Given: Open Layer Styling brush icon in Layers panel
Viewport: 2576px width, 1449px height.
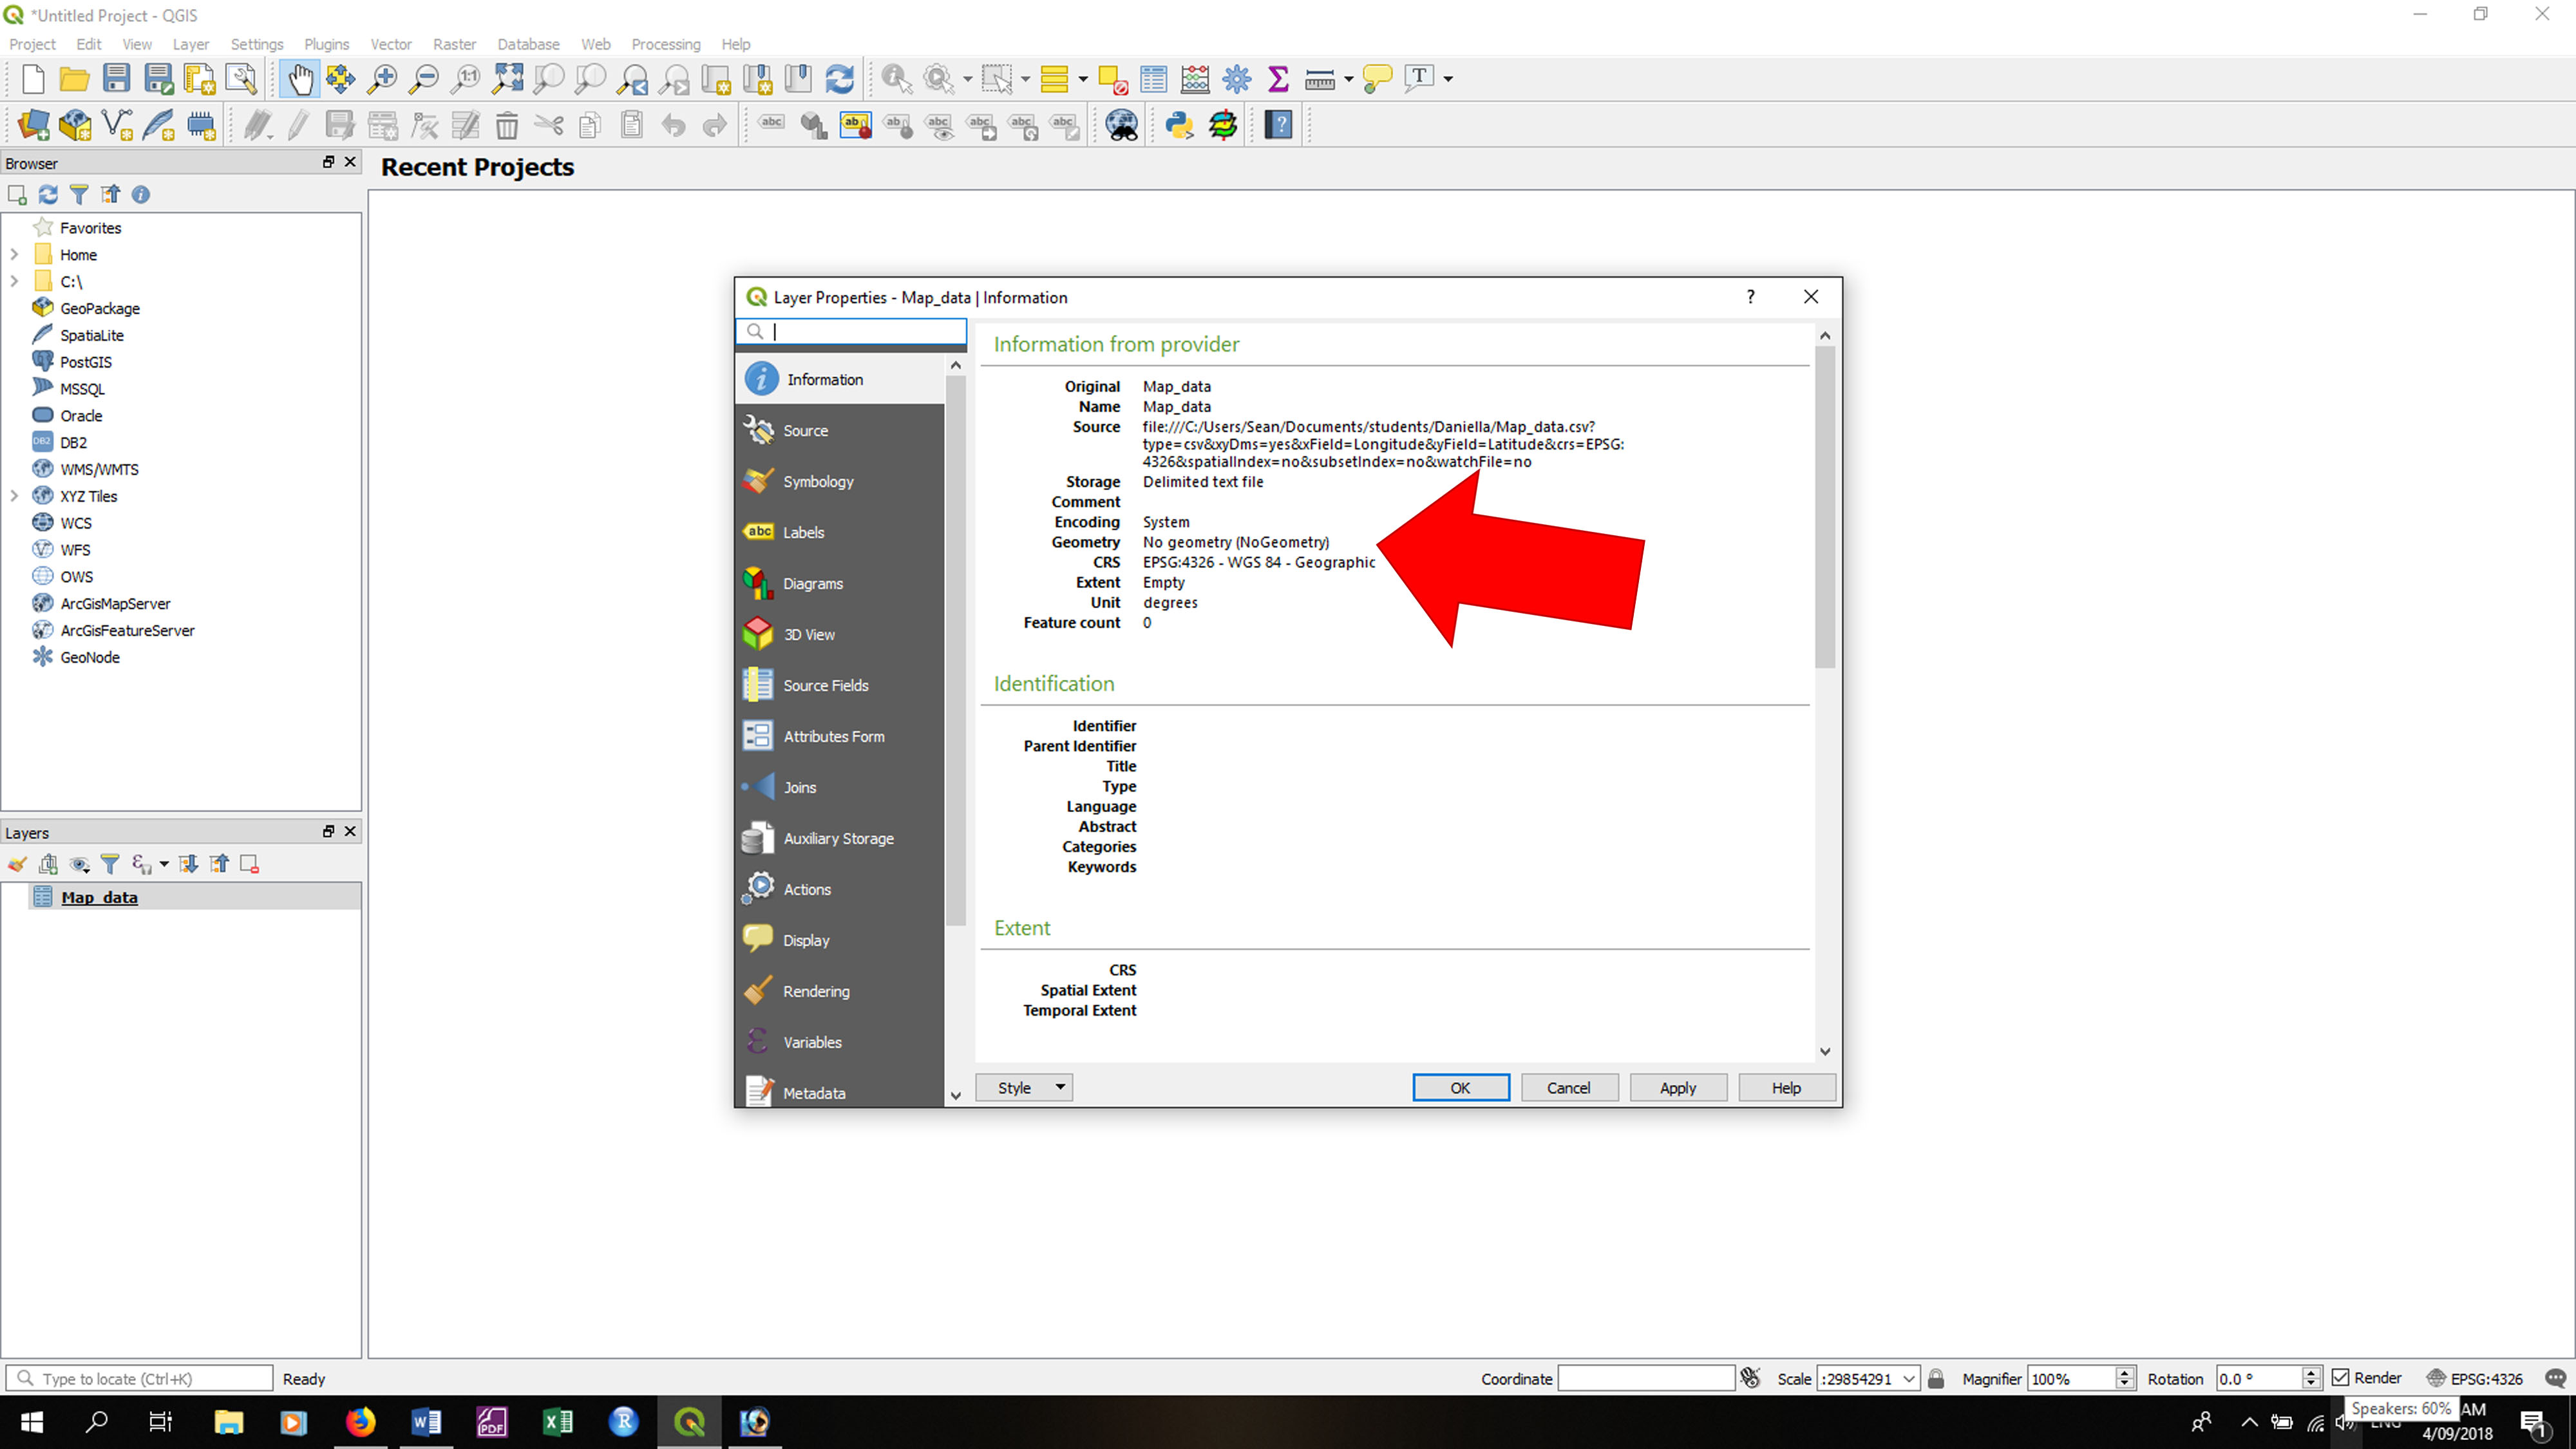Looking at the screenshot, I should (x=17, y=864).
